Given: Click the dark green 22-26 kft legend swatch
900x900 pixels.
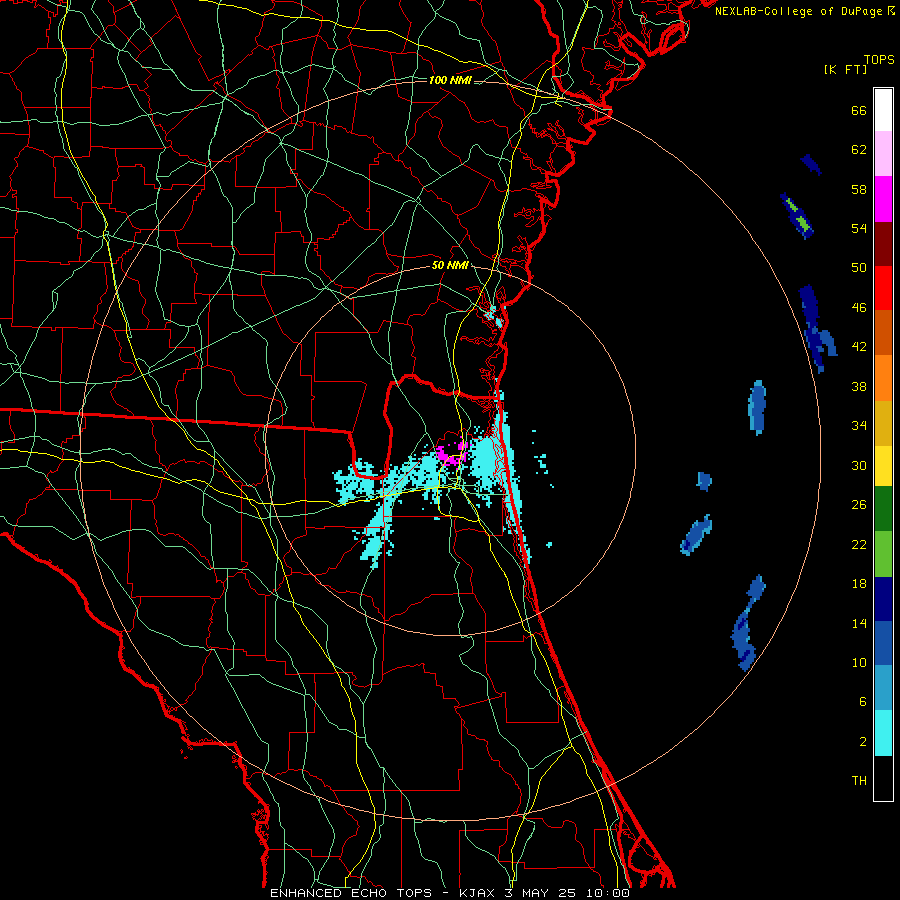Looking at the screenshot, I should [x=883, y=509].
